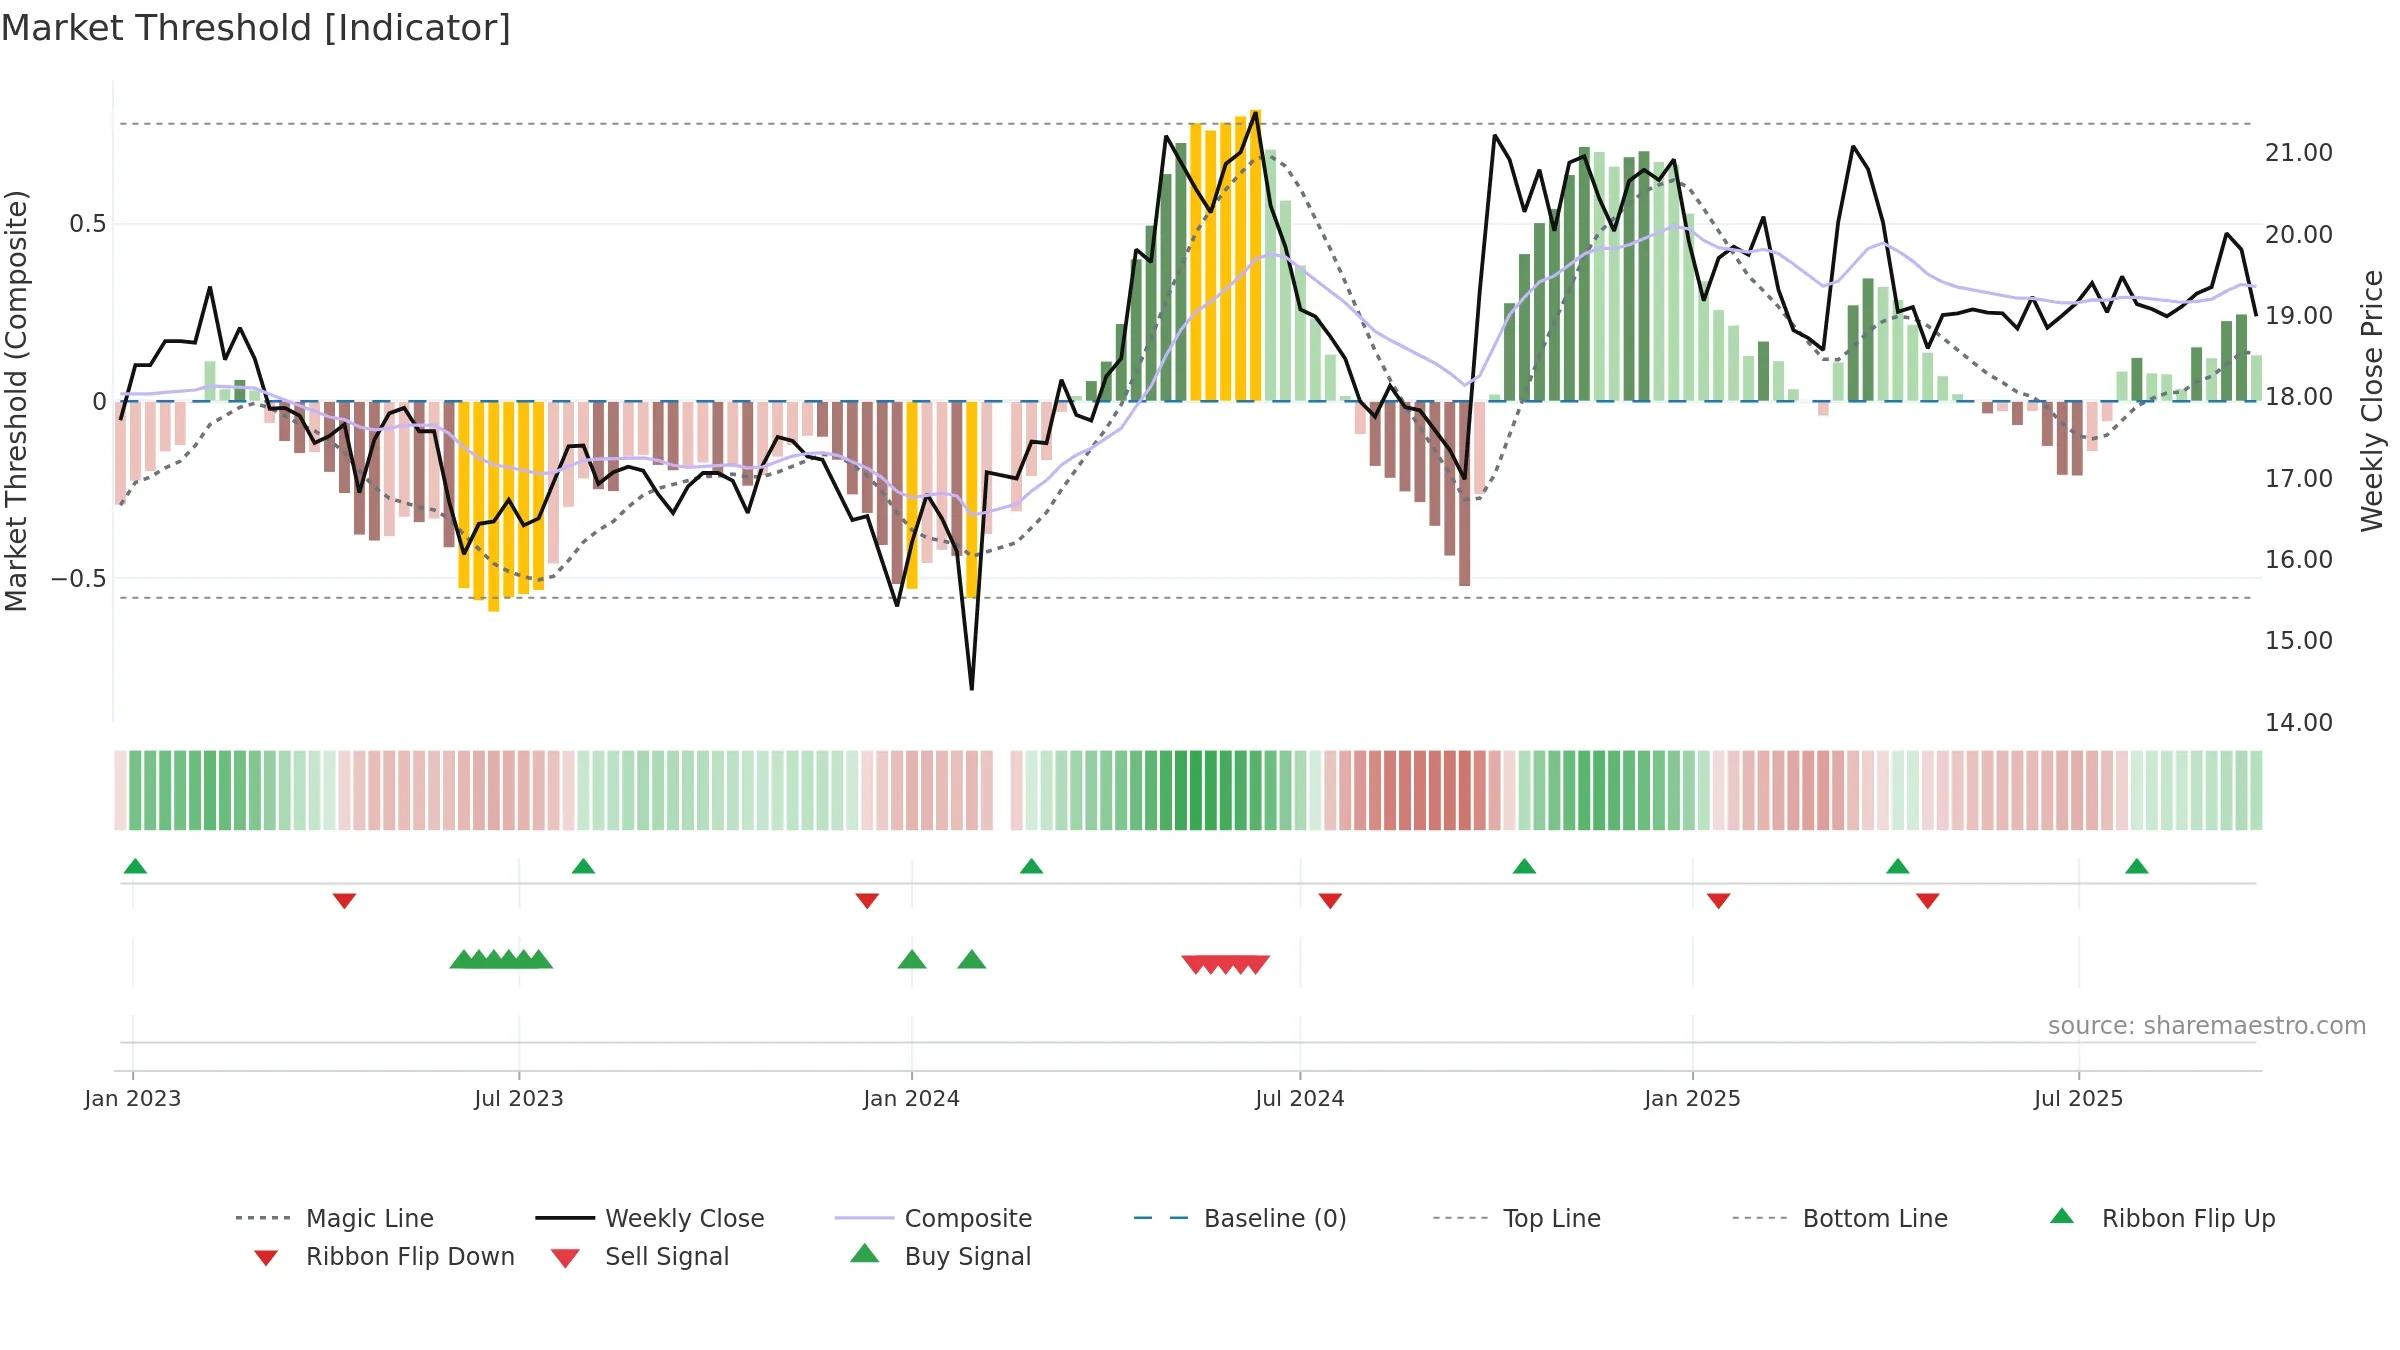Click the green triangle icon beside Ribbon Flip Up
The image size is (2400, 1350).
[2062, 1216]
